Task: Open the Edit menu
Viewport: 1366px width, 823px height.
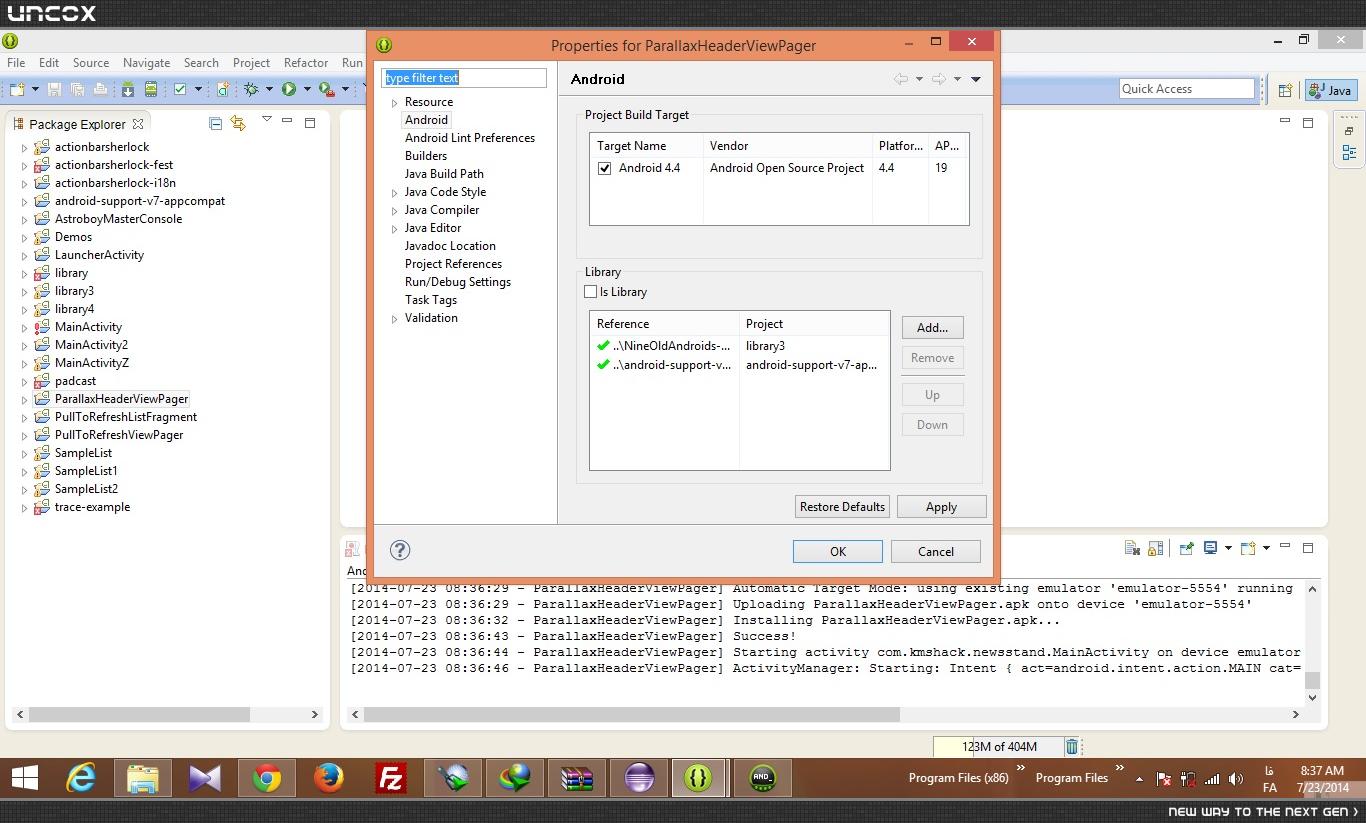Action: coord(48,62)
